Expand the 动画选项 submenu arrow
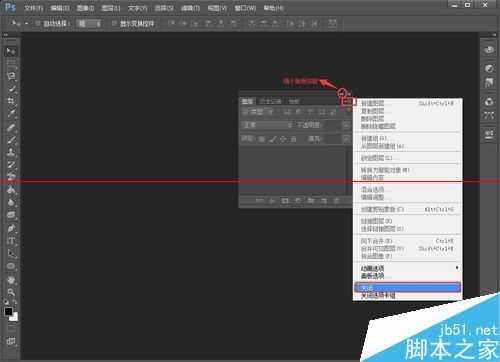The image size is (500, 362). point(457,268)
